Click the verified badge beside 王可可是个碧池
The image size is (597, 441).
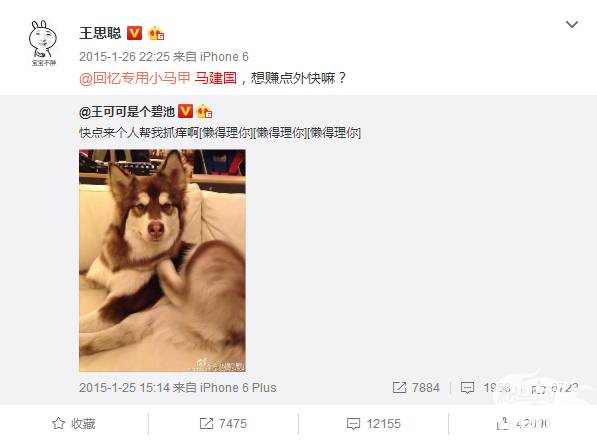point(185,111)
